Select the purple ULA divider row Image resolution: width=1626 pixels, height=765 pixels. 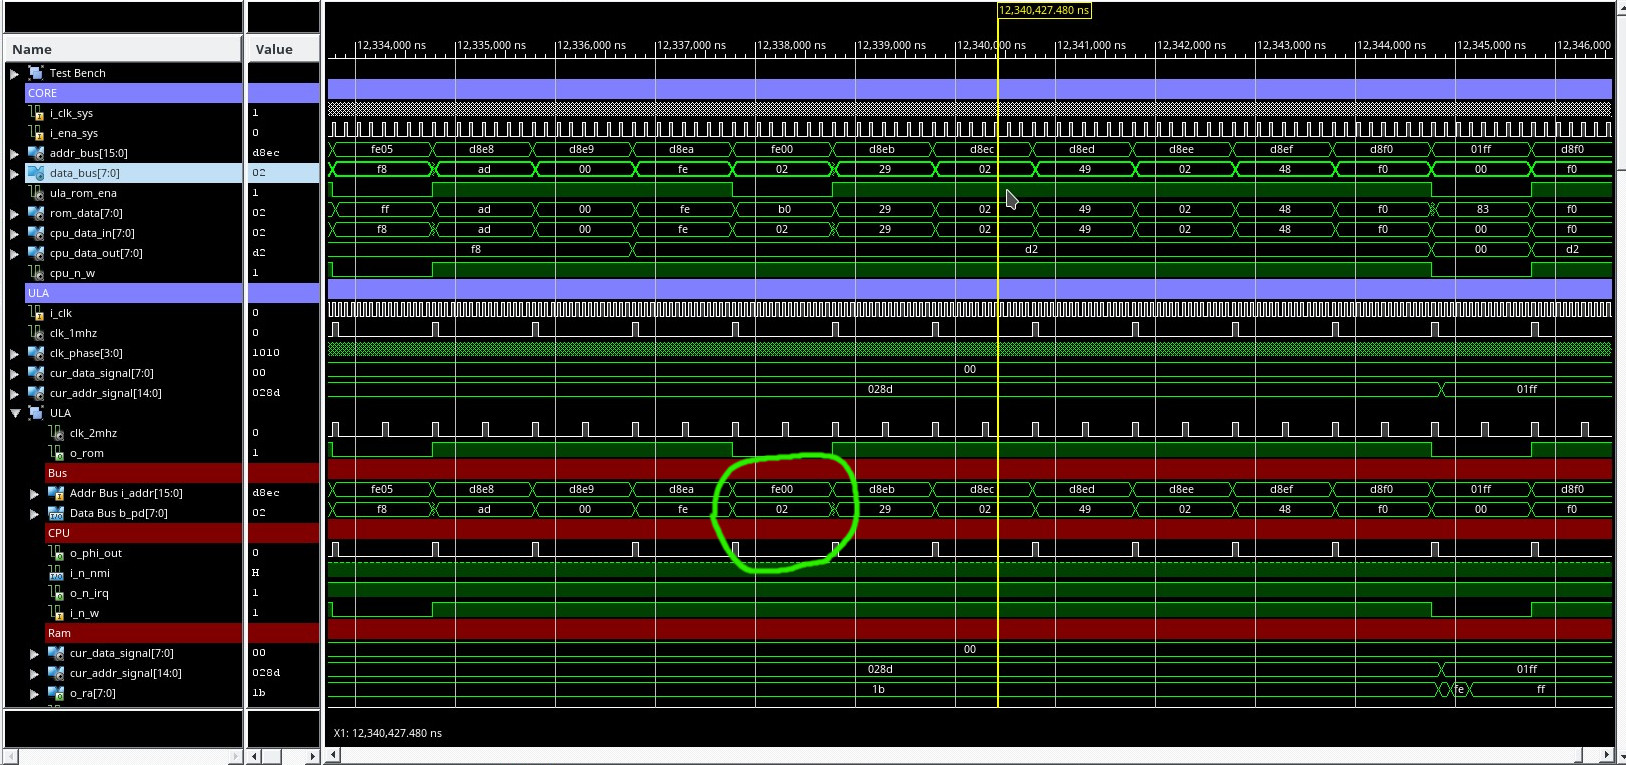coord(133,293)
